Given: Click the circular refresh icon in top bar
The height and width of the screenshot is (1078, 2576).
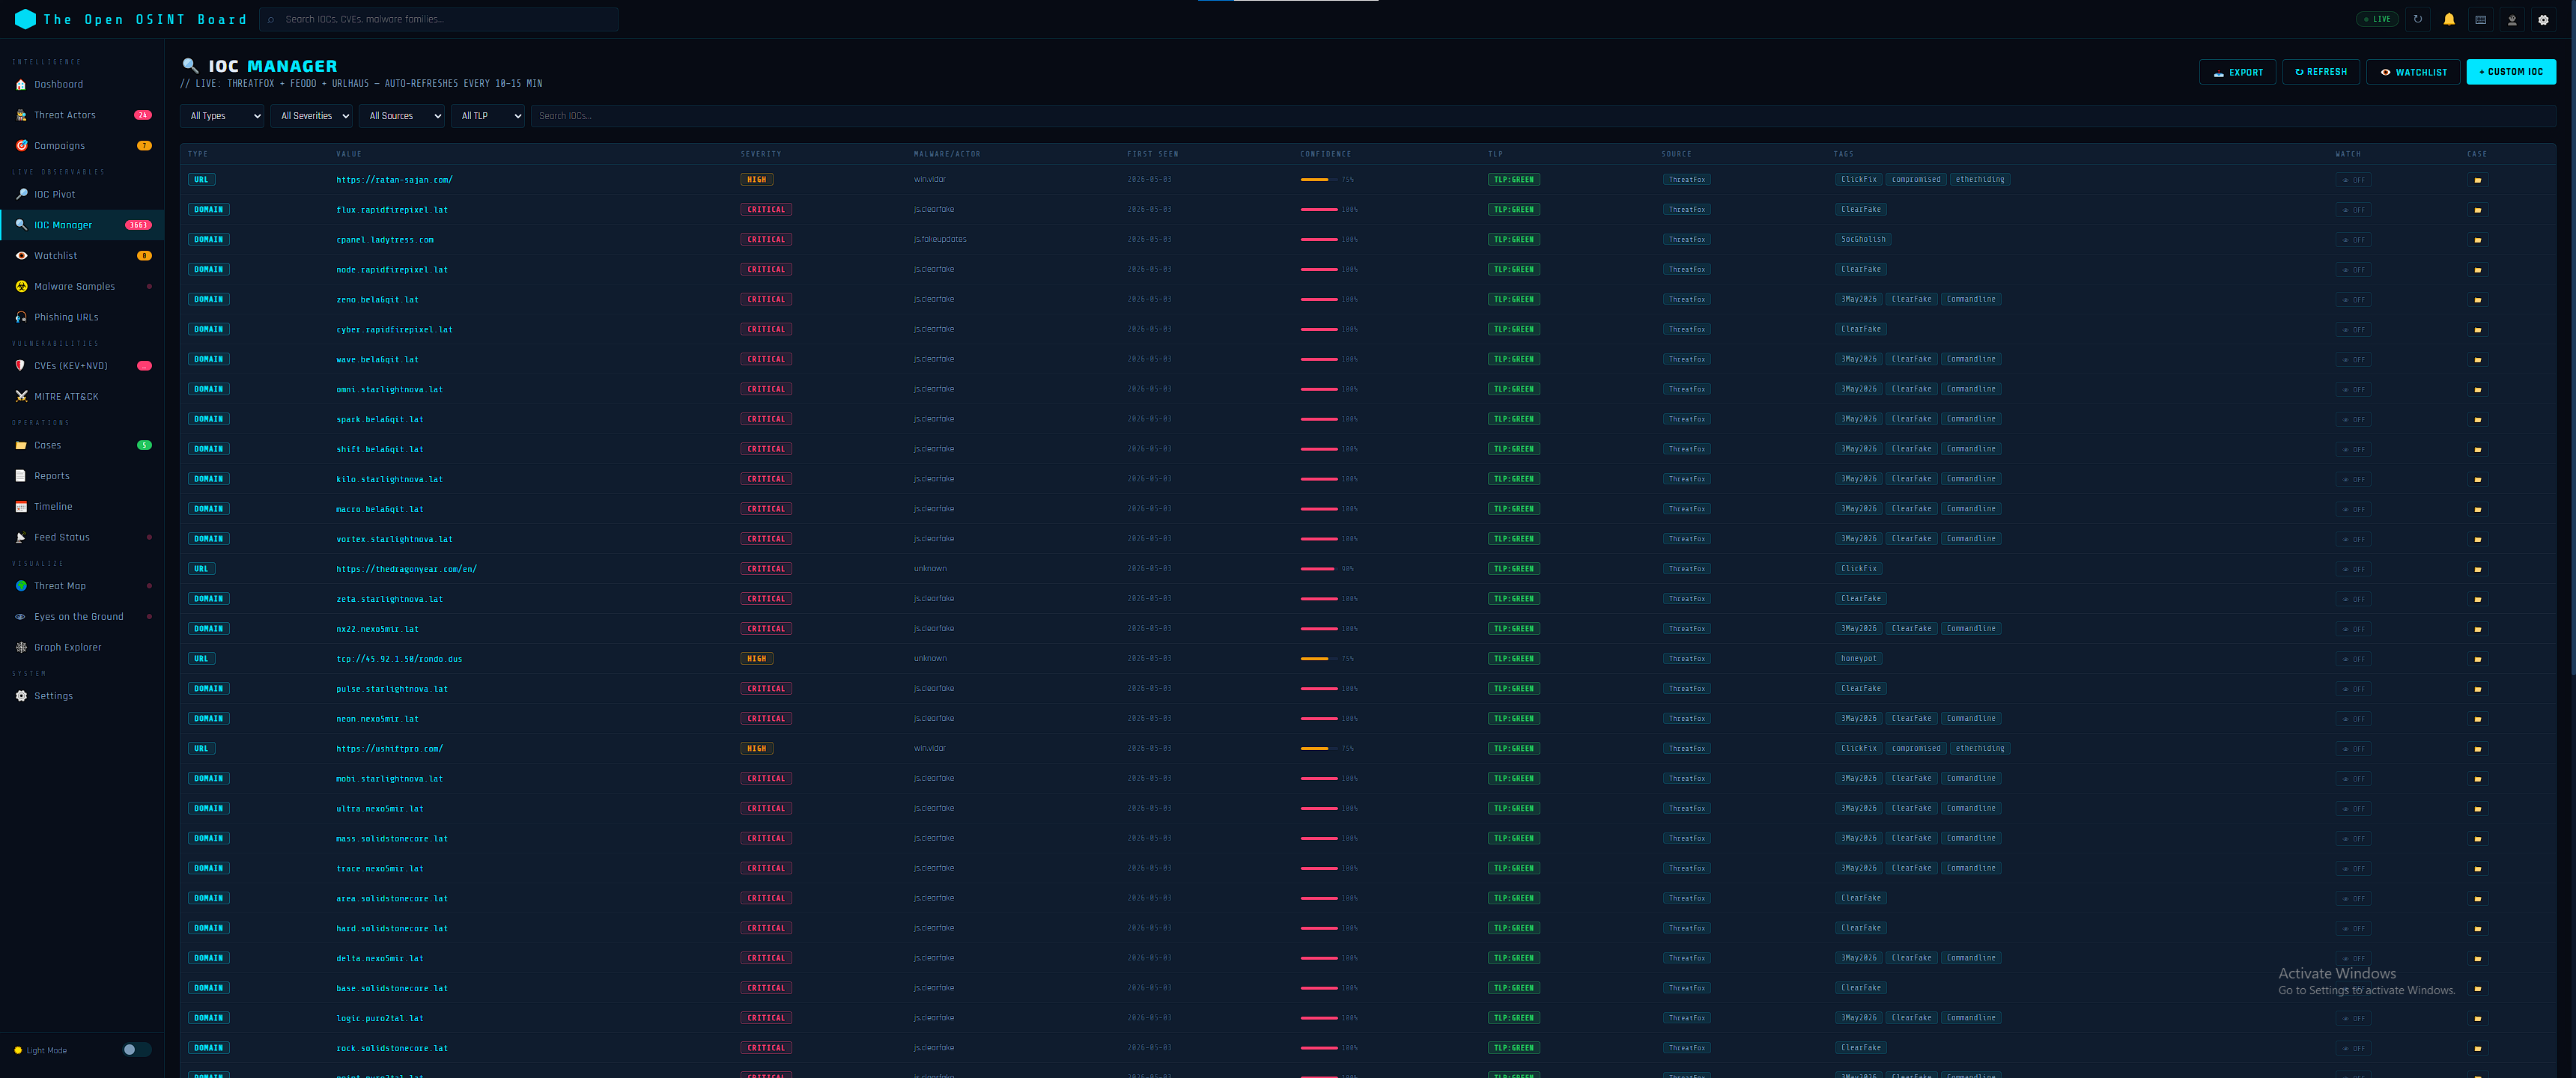Looking at the screenshot, I should (x=2417, y=19).
